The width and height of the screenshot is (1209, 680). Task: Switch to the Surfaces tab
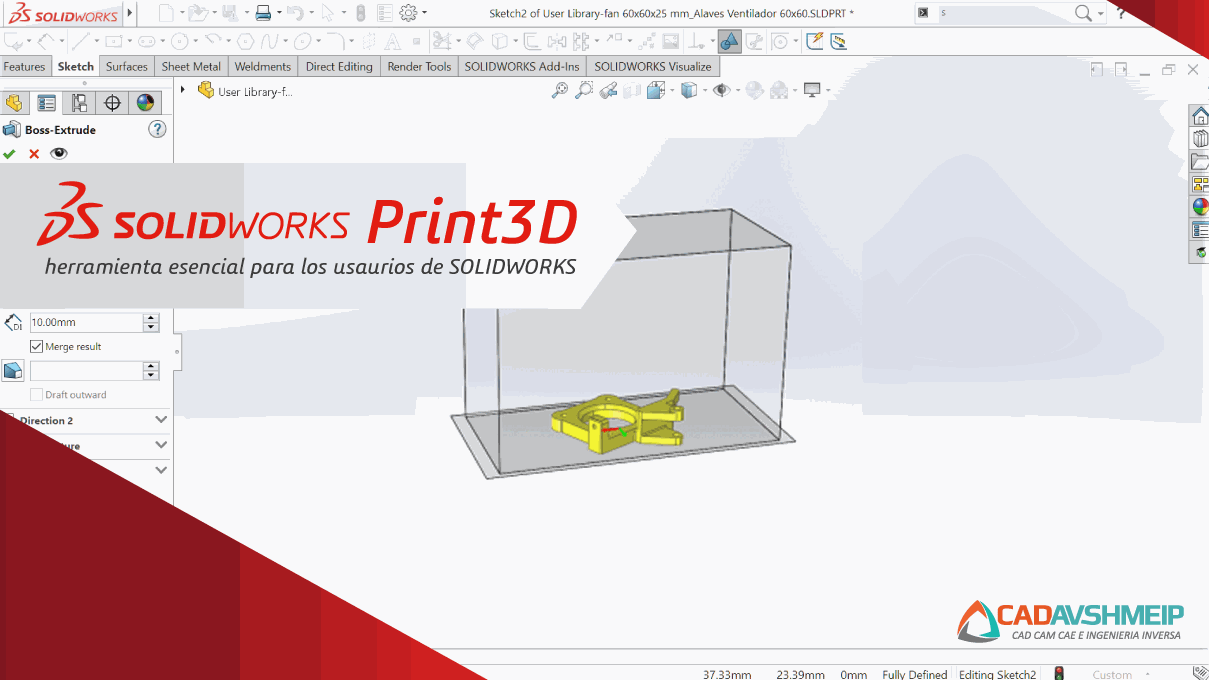pyautogui.click(x=127, y=67)
